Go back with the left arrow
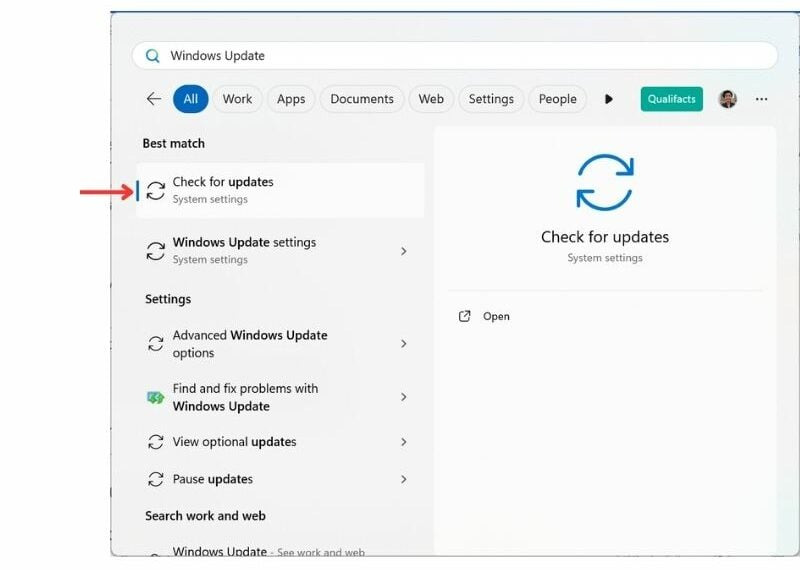Screen dimensions: 800x570 coord(154,98)
